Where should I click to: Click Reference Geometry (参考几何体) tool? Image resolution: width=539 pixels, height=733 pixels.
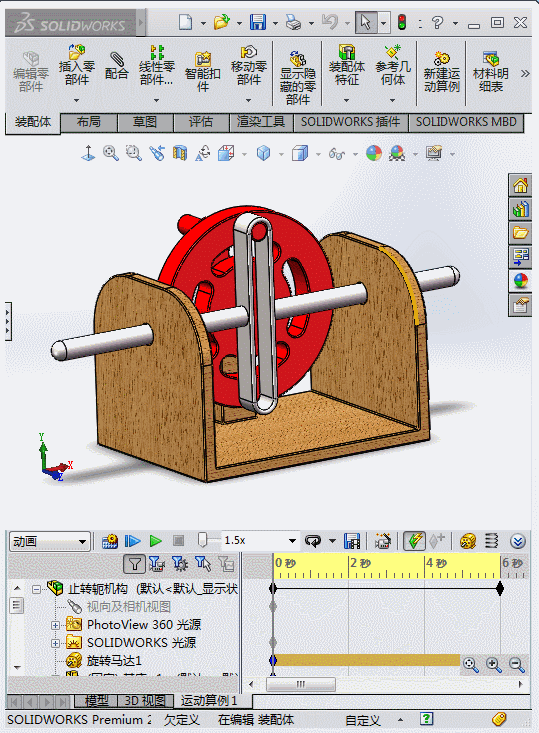tap(393, 65)
